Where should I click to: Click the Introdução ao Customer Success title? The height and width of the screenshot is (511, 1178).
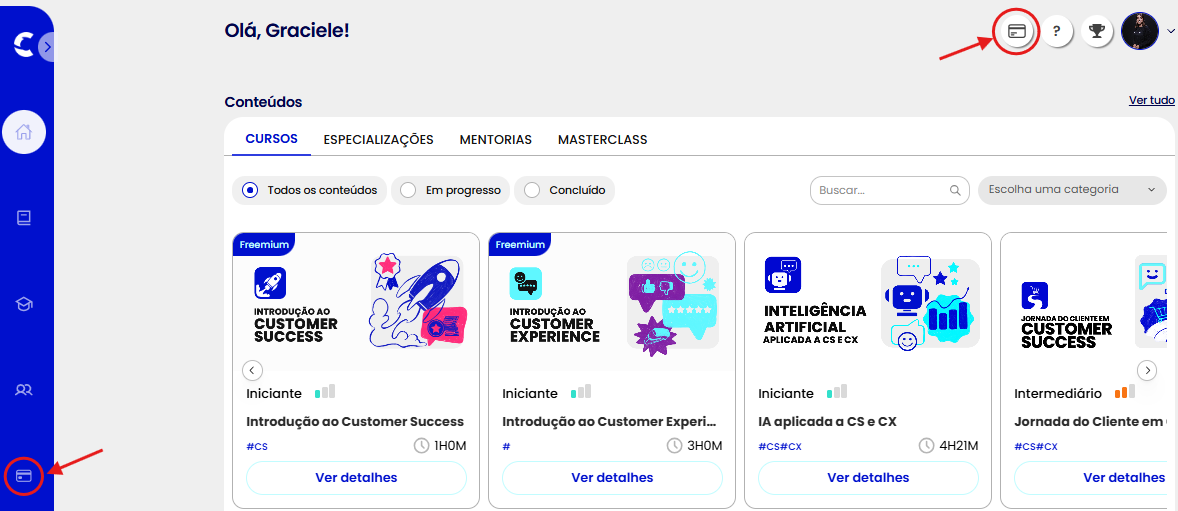click(355, 422)
